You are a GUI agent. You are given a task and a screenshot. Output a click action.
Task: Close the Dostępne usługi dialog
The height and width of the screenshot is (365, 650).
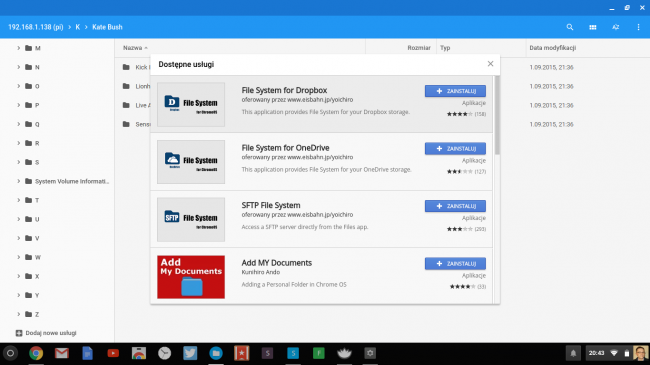click(490, 63)
